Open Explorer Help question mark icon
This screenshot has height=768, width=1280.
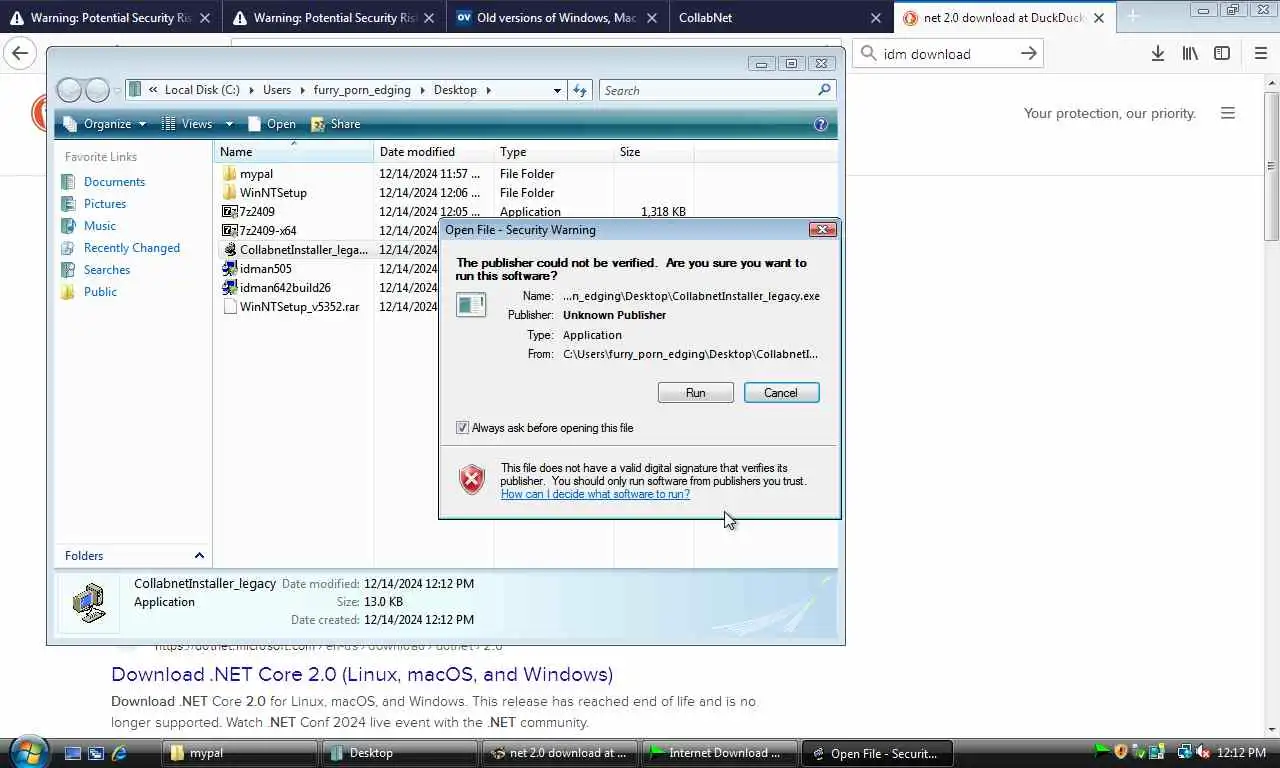[x=821, y=124]
